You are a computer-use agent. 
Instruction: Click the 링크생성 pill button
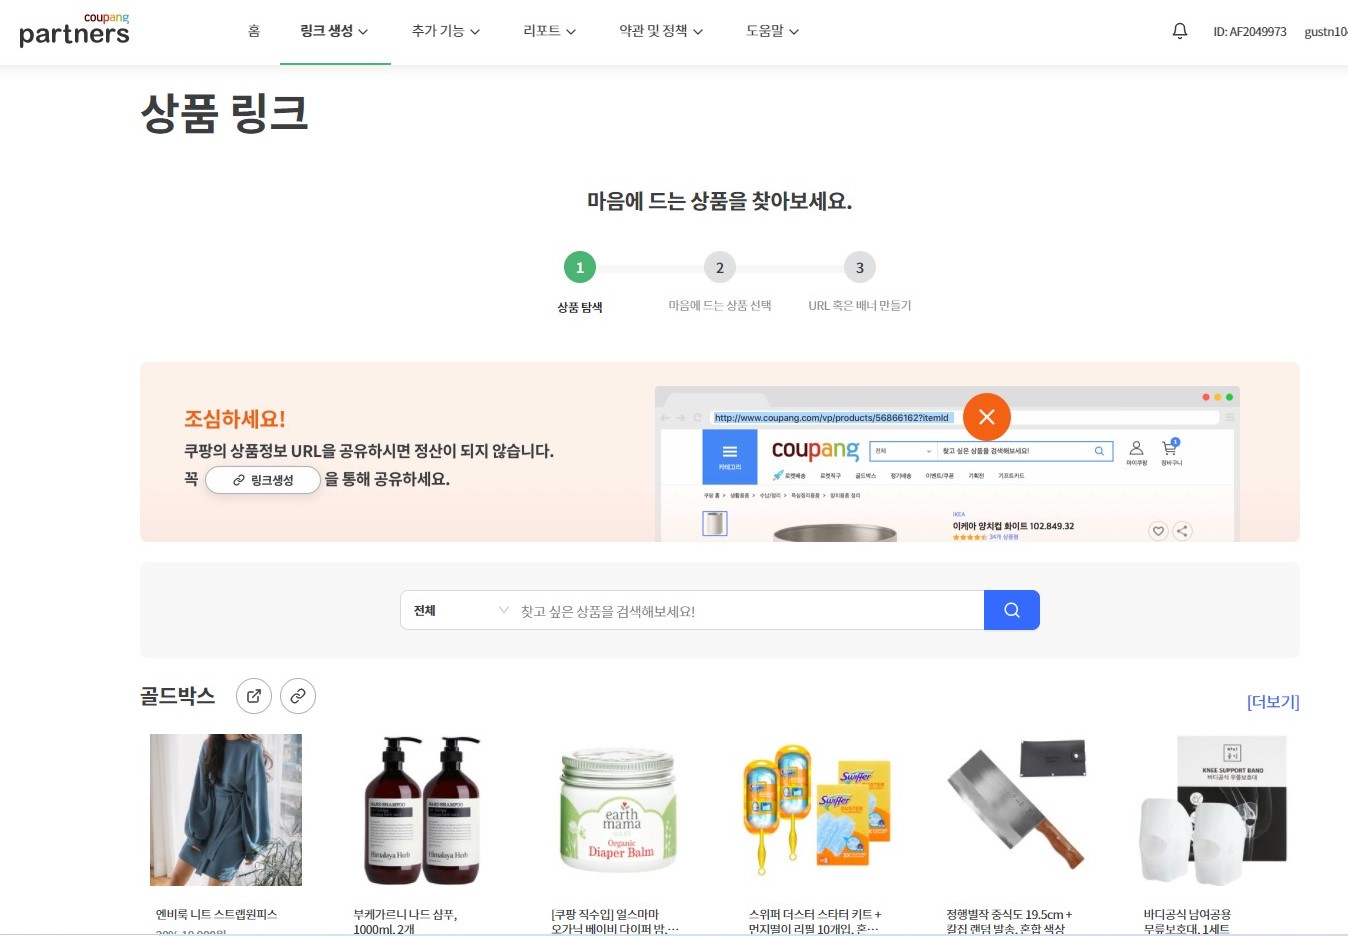[x=263, y=480]
